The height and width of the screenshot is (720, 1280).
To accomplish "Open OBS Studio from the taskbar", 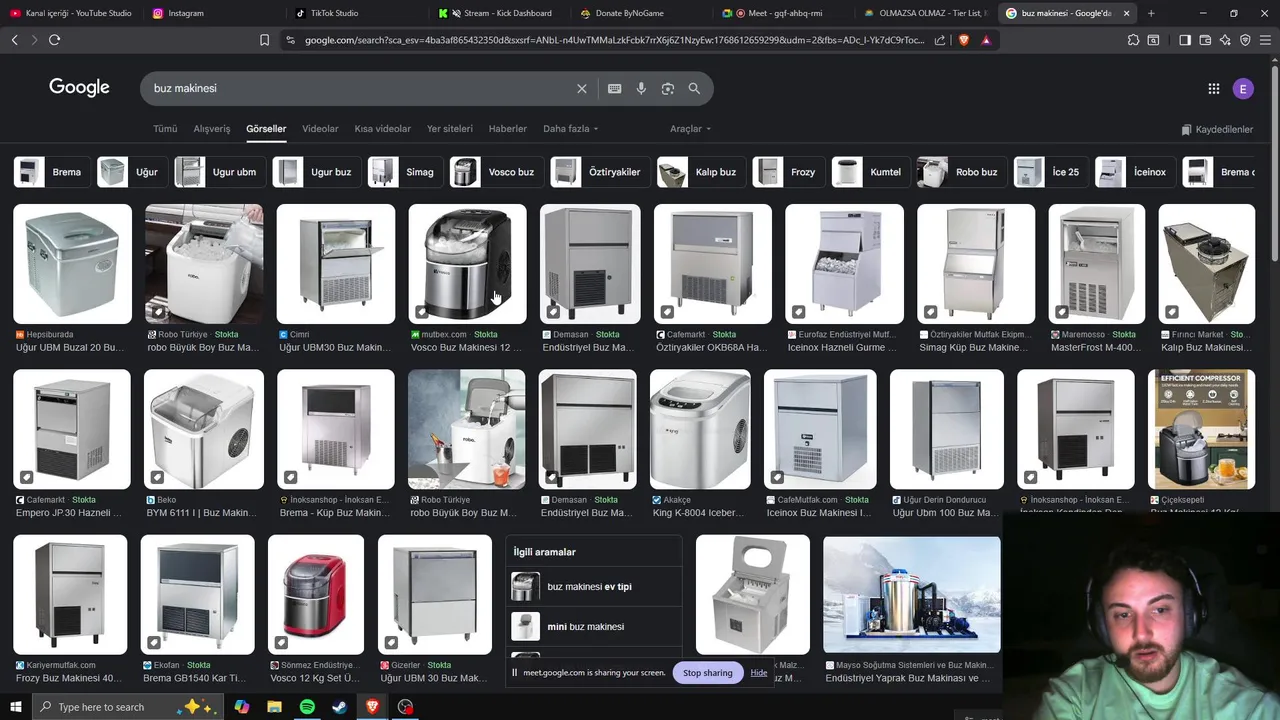I will pos(405,707).
